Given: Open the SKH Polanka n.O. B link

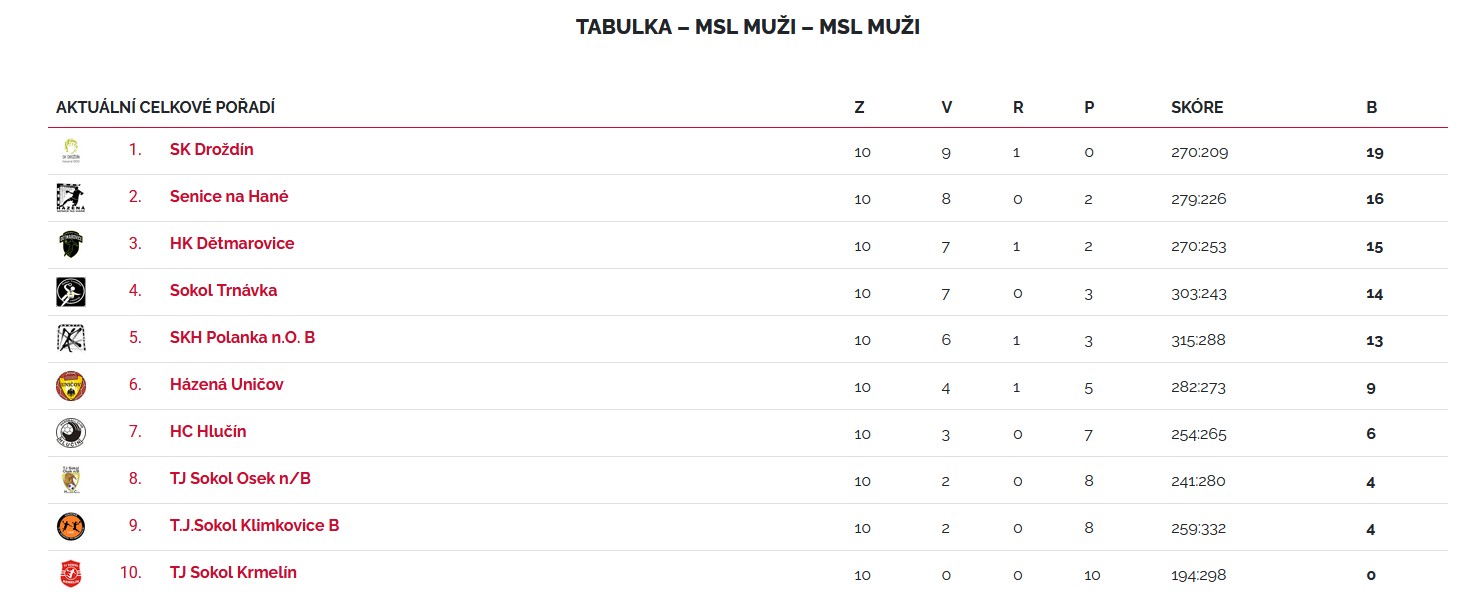Looking at the screenshot, I should click(242, 338).
